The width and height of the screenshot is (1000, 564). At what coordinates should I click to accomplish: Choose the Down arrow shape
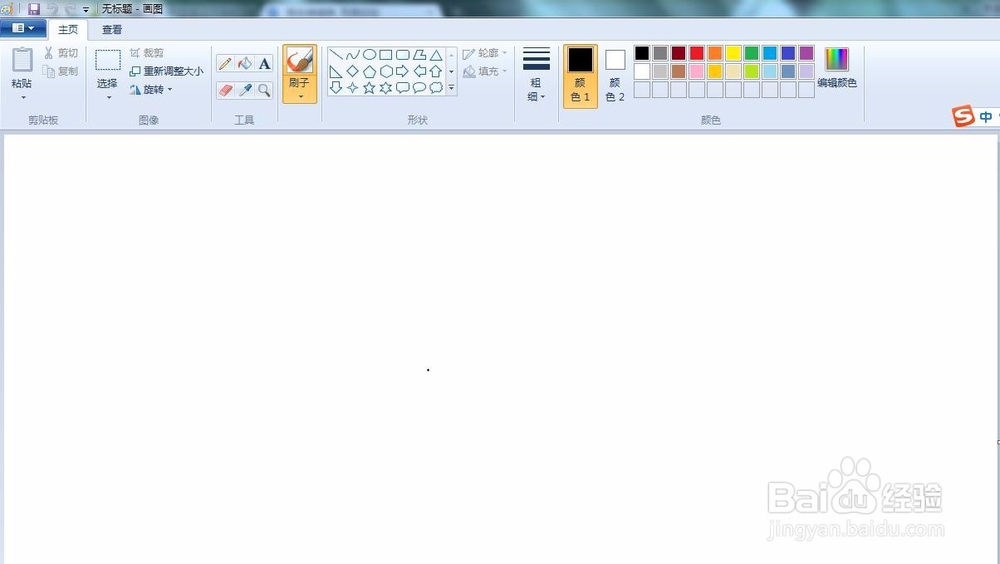pyautogui.click(x=336, y=87)
